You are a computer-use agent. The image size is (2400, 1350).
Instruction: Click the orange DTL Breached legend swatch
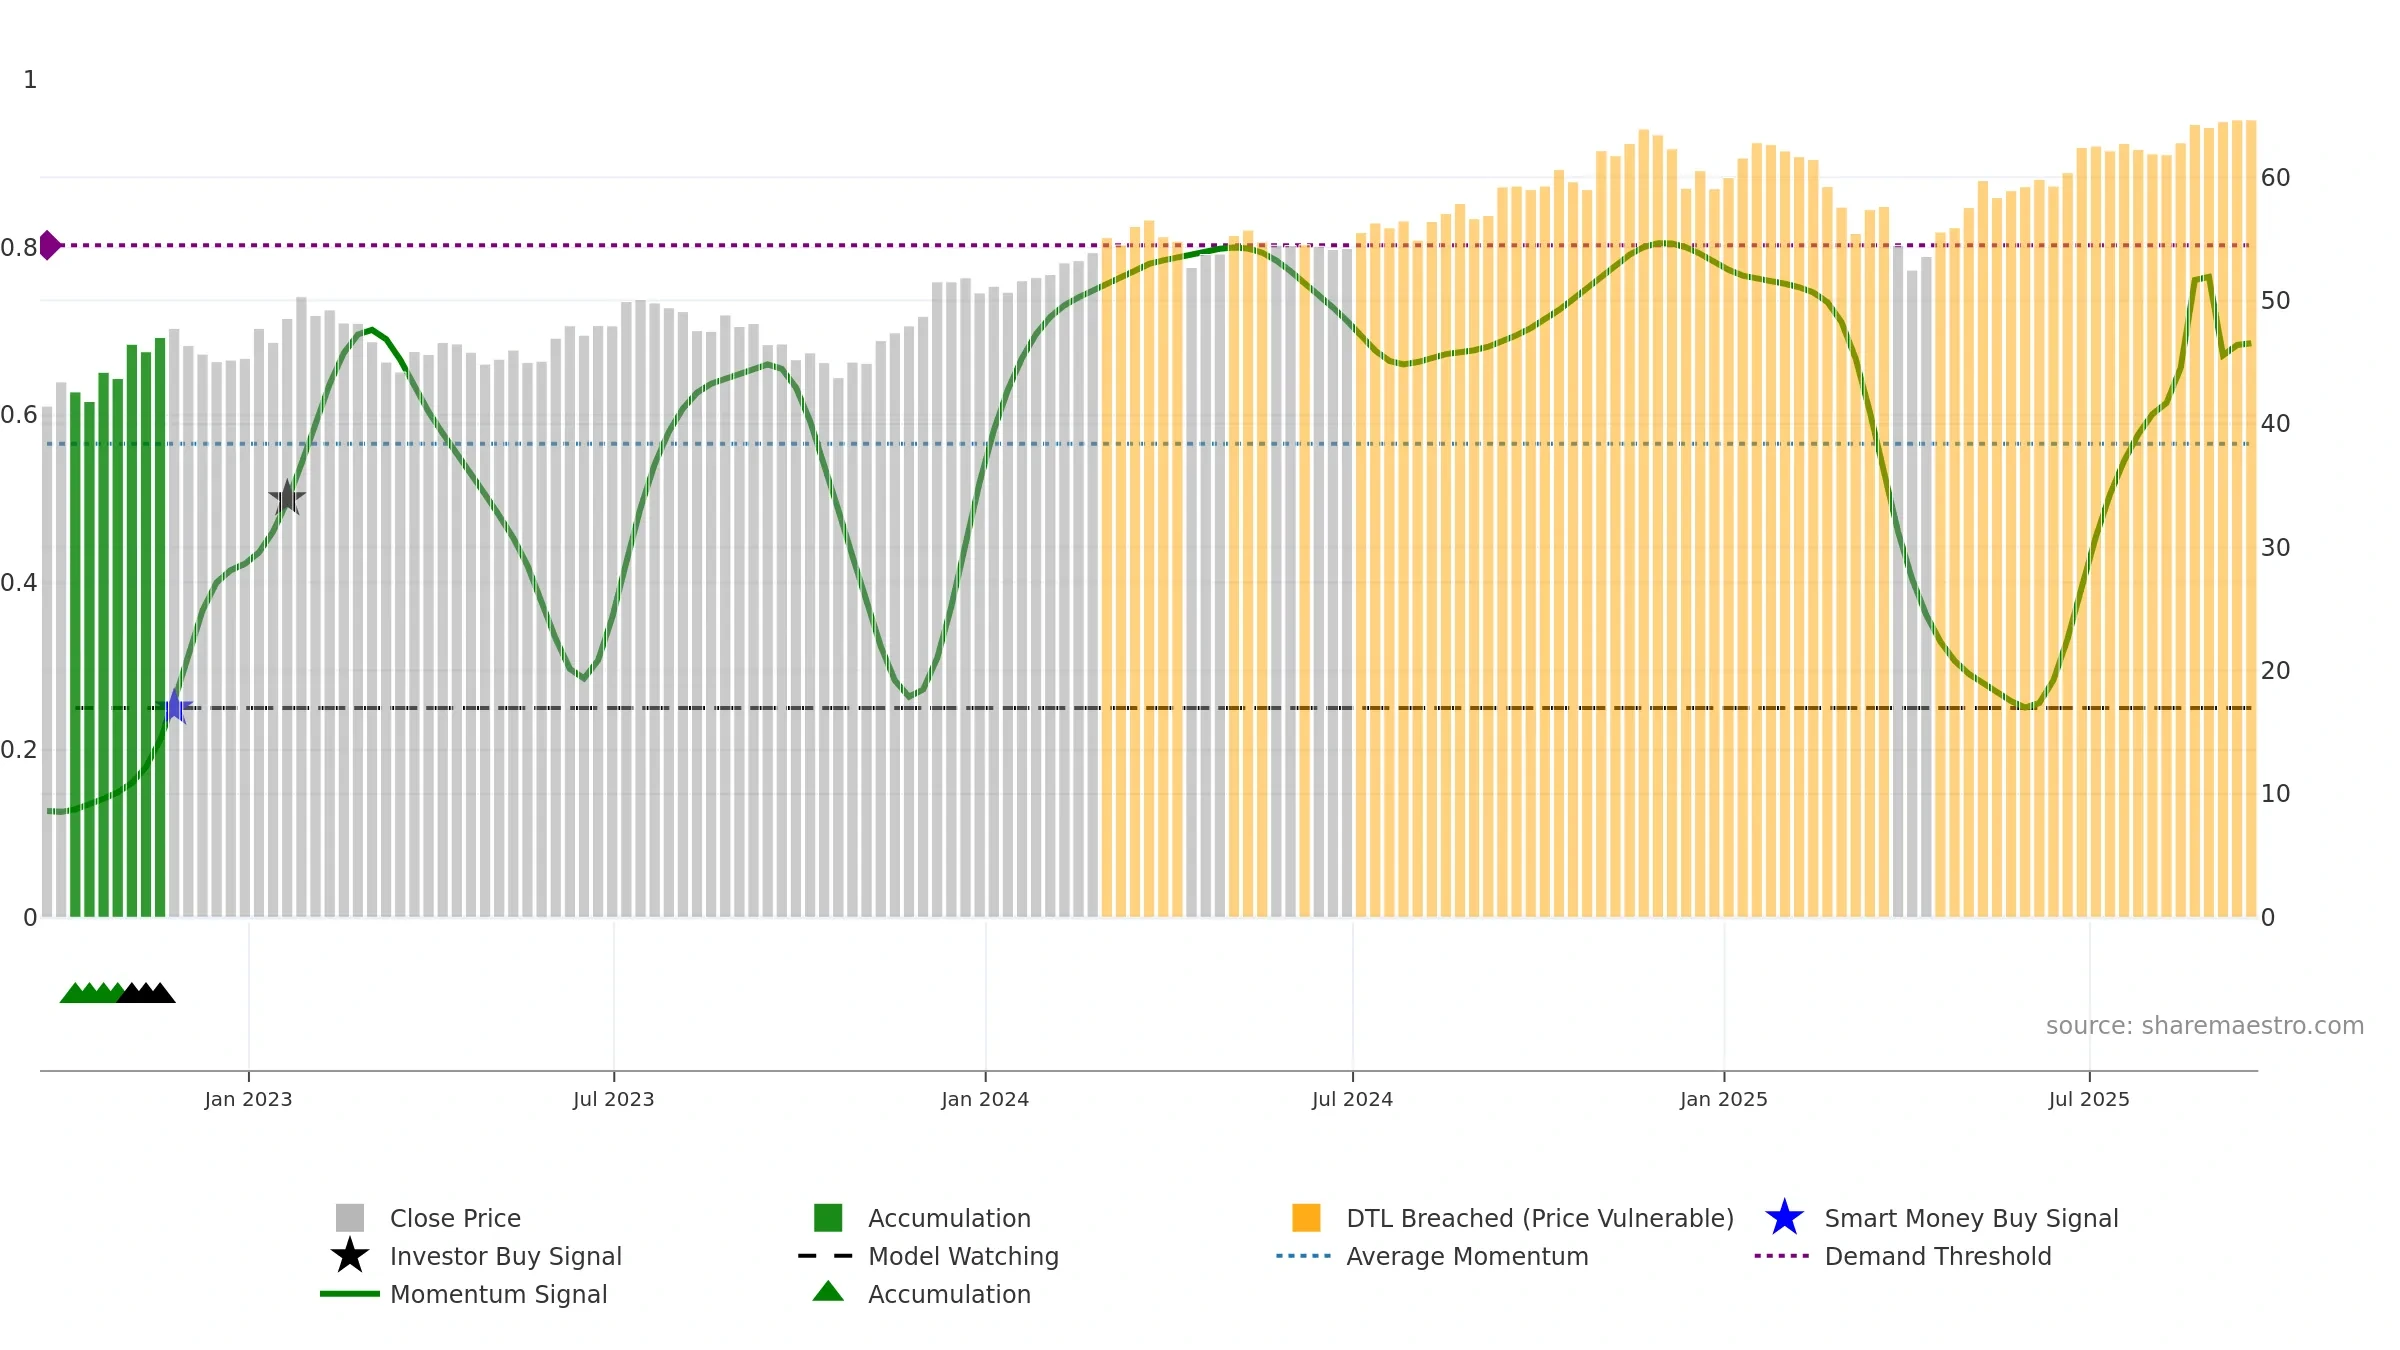point(1306,1218)
